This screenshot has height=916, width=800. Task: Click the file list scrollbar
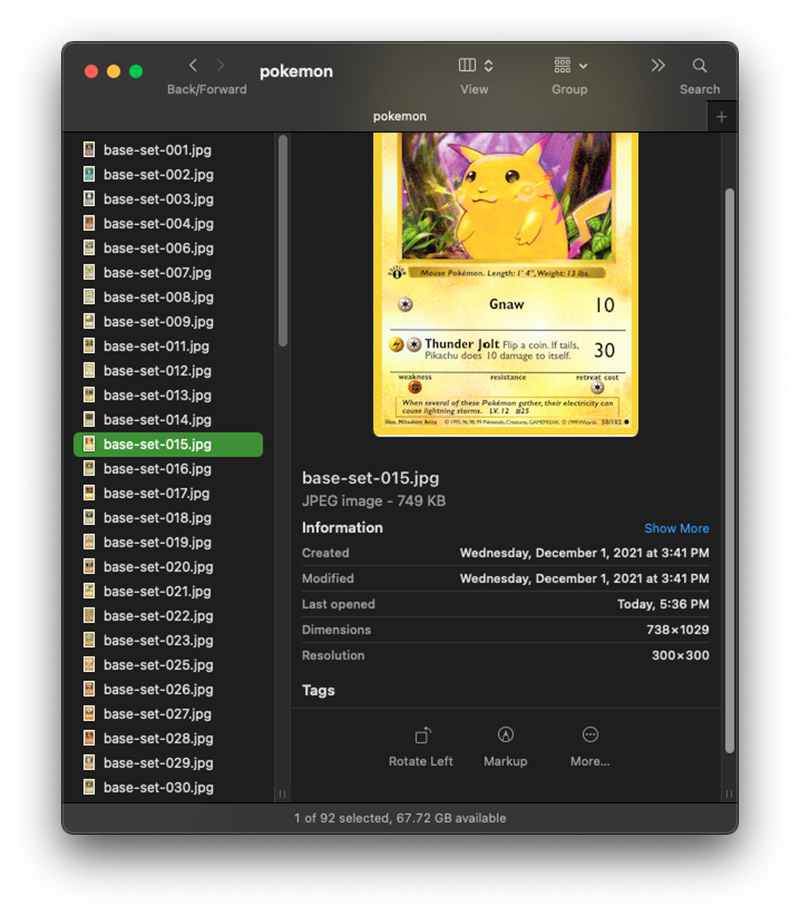[283, 241]
